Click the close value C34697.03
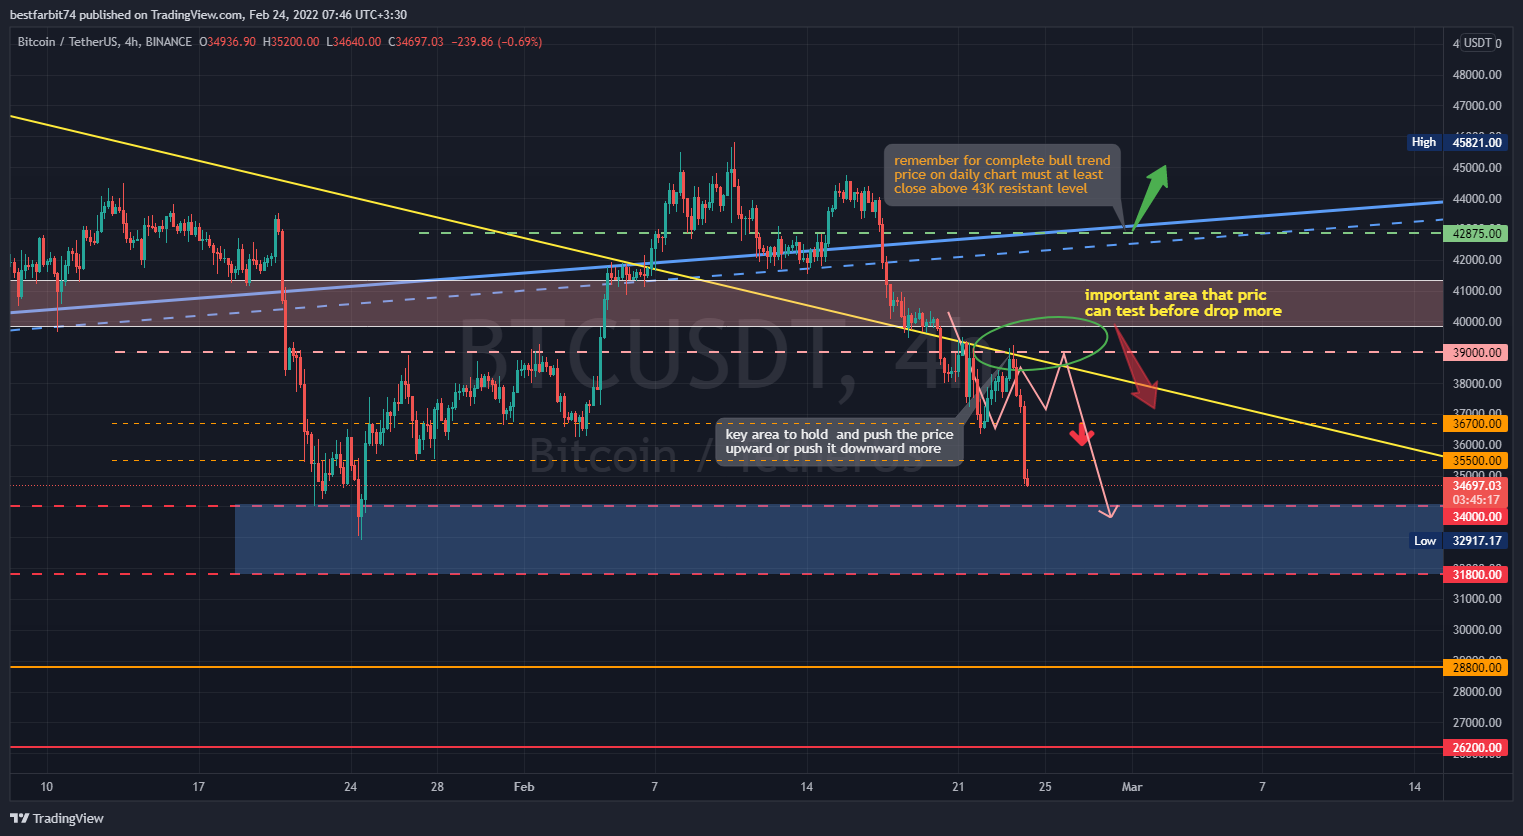This screenshot has height=836, width=1523. pyautogui.click(x=416, y=42)
